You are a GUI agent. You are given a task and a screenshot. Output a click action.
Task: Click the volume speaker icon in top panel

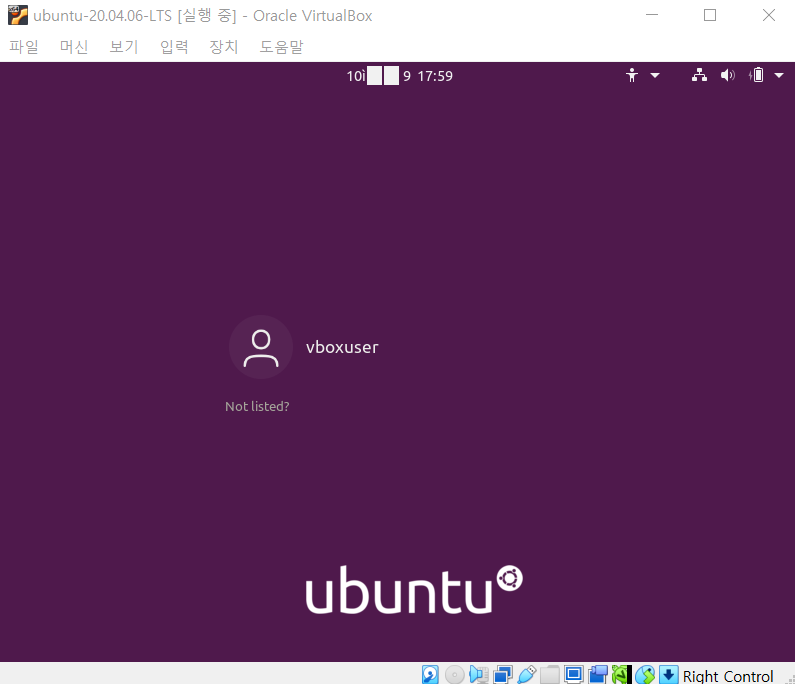coord(728,76)
